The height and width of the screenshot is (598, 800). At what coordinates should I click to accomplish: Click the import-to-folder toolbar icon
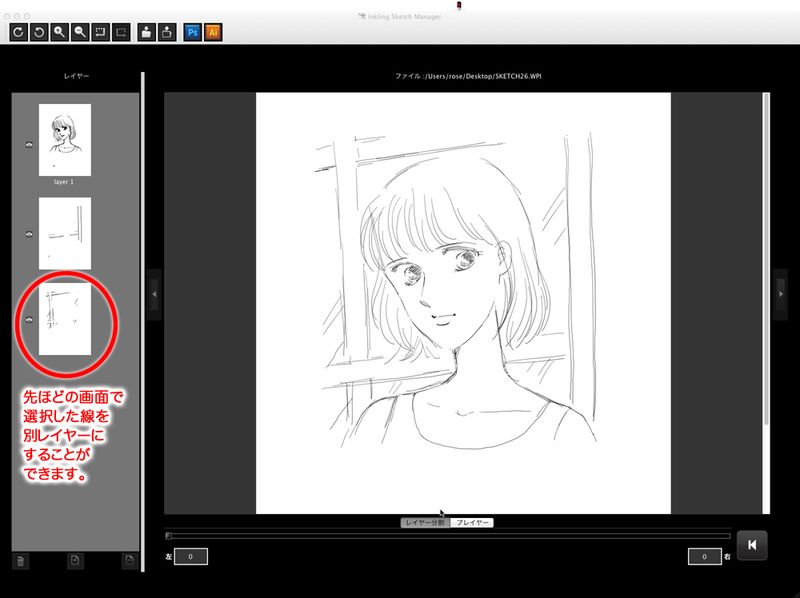[x=146, y=32]
